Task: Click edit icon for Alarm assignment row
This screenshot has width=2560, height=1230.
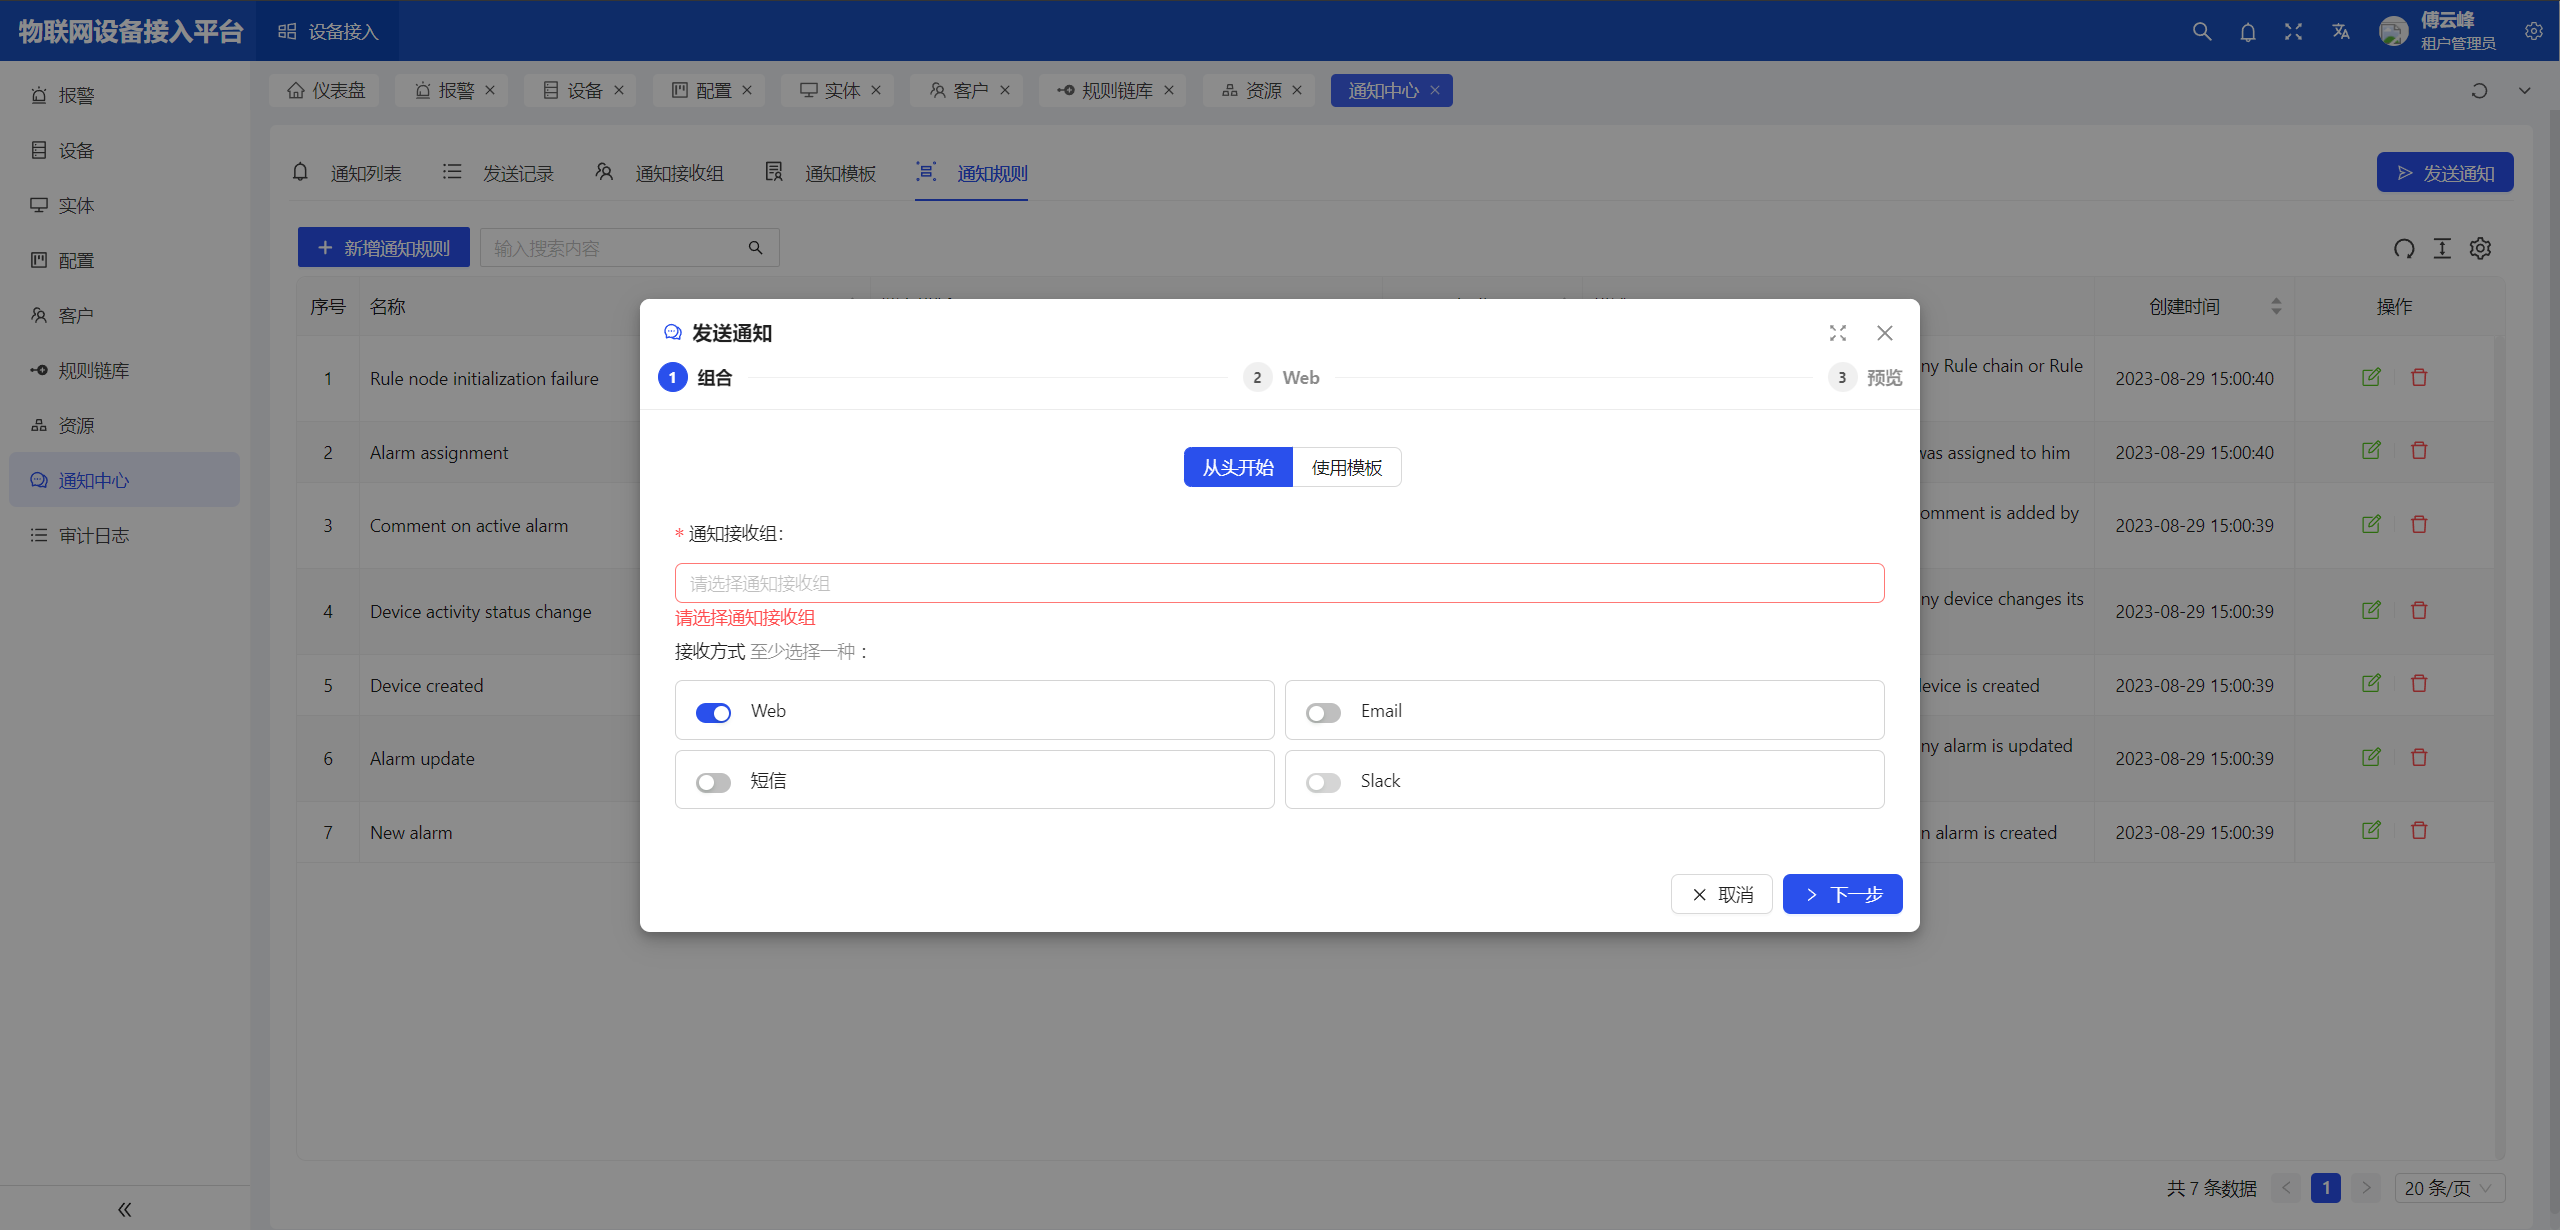Action: pyautogui.click(x=2371, y=451)
